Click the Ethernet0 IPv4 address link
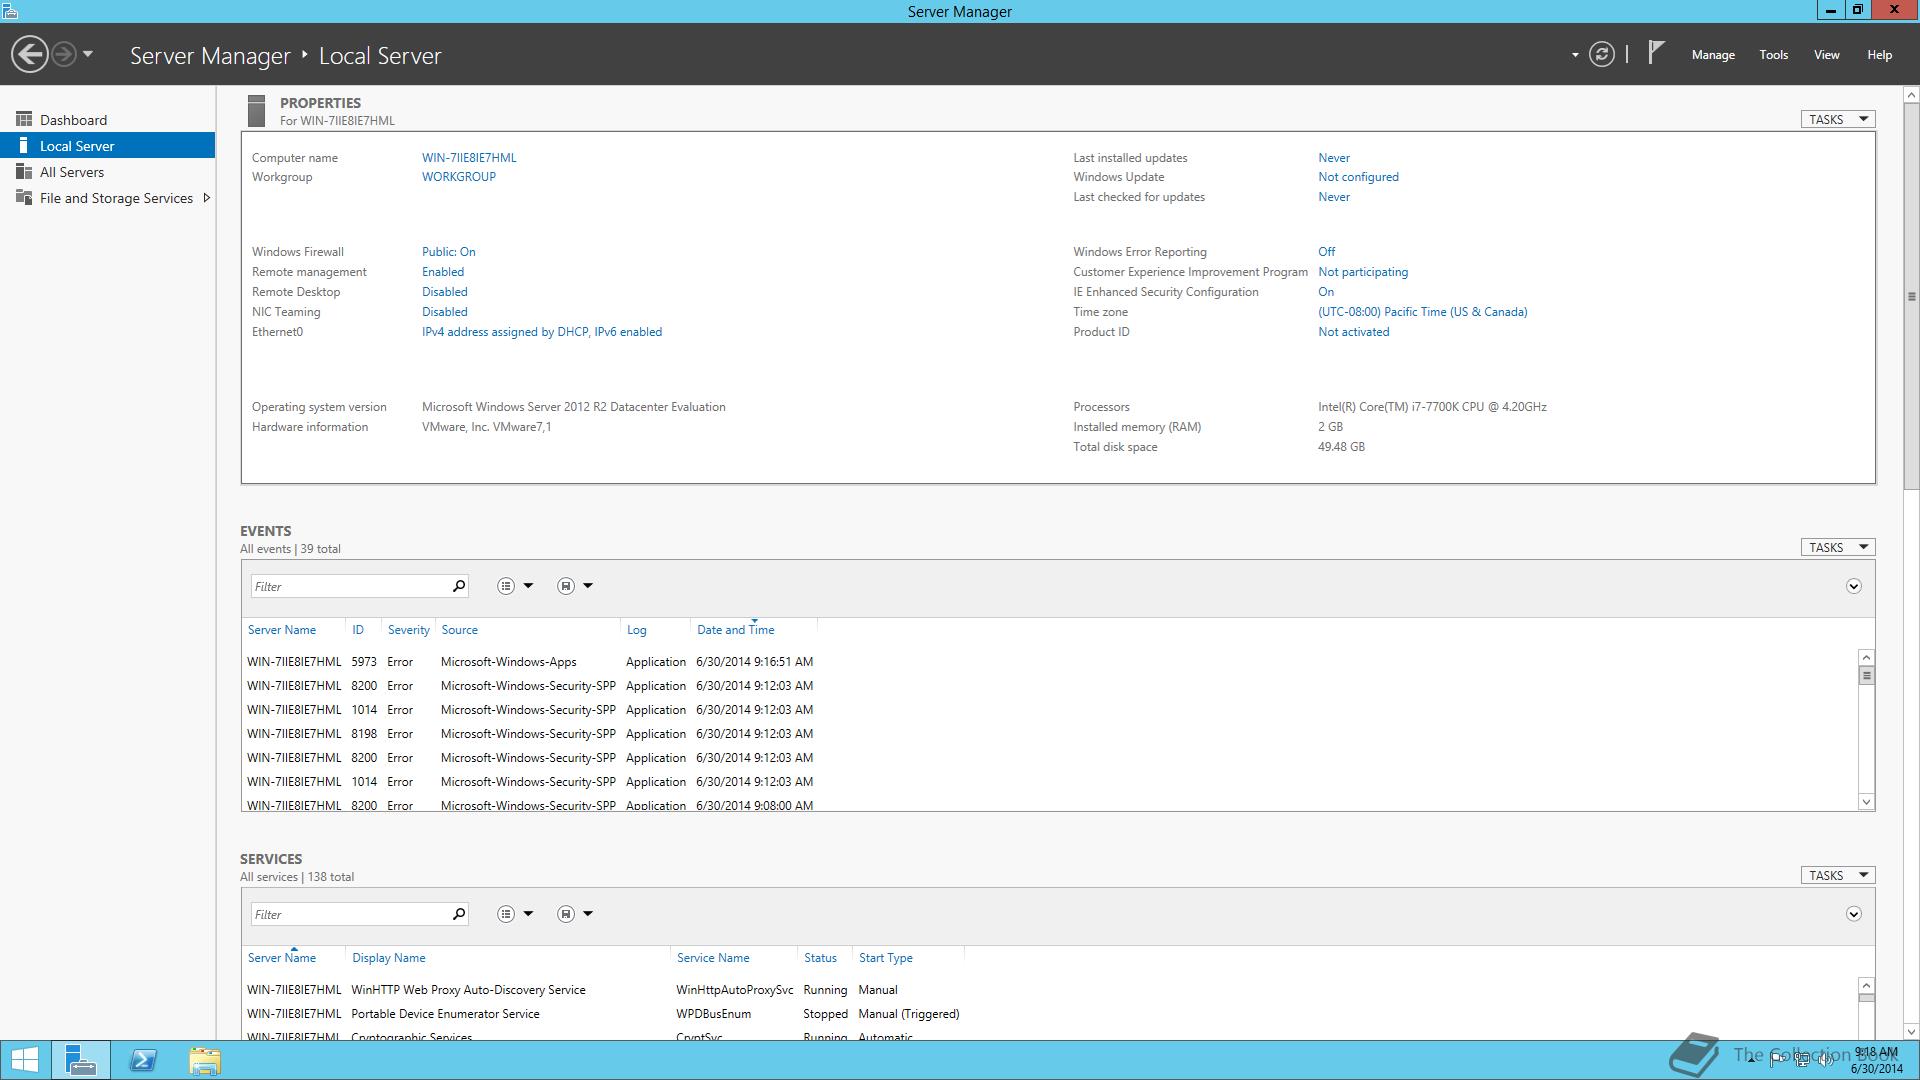1920x1080 pixels. (x=542, y=332)
